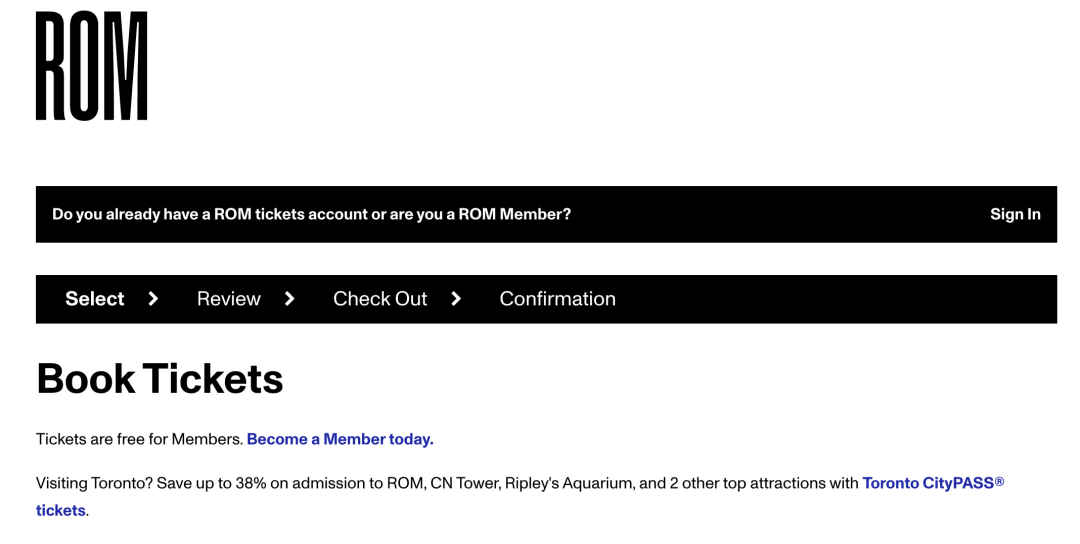
Task: Open the Sign In link
Action: [1015, 214]
